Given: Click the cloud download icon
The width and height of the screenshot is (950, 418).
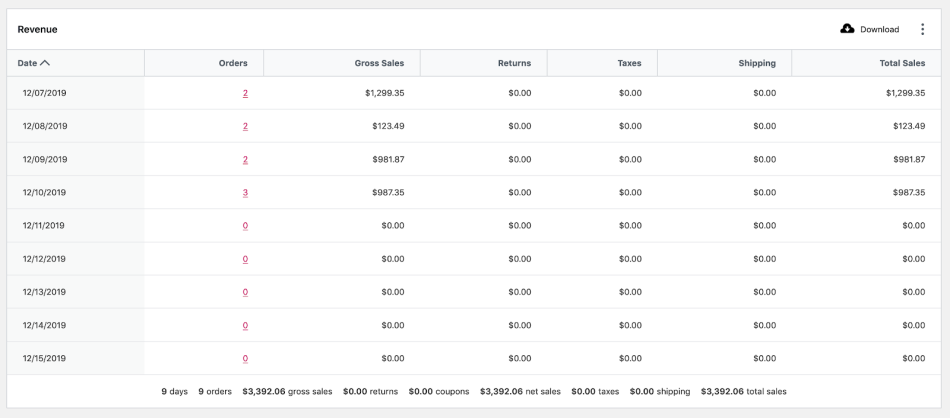Looking at the screenshot, I should (847, 29).
